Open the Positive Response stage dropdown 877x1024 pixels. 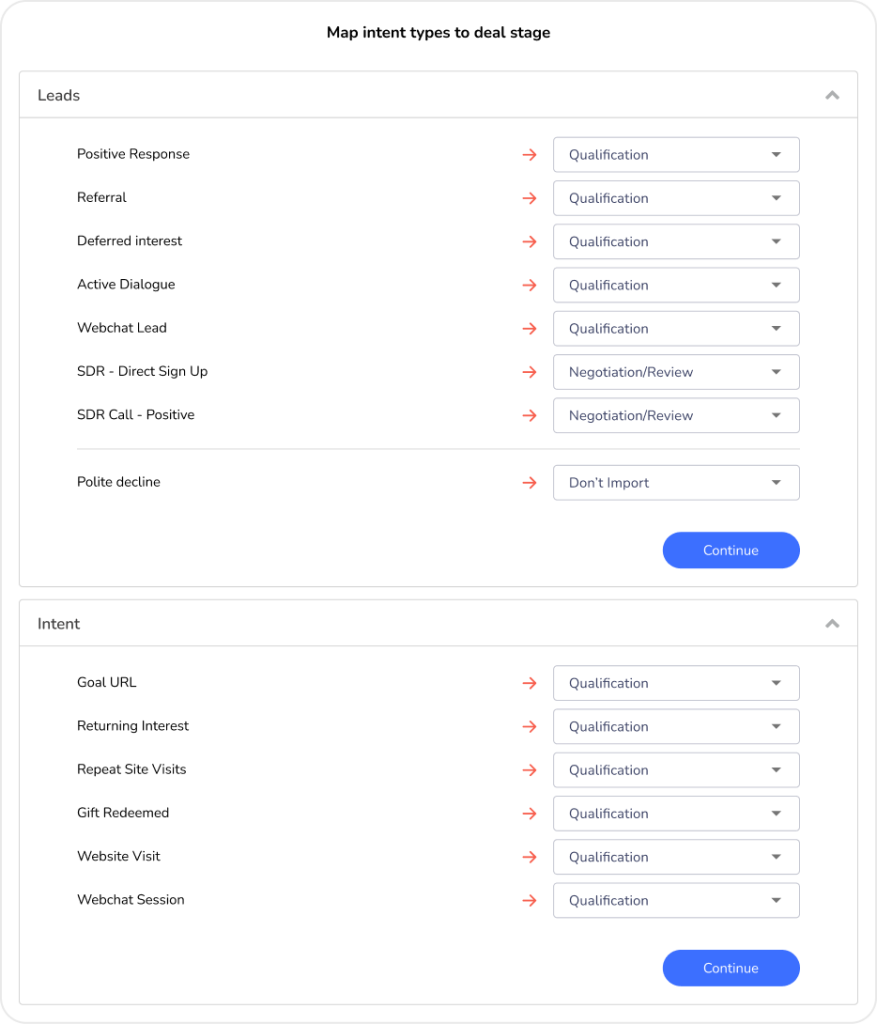pos(676,155)
